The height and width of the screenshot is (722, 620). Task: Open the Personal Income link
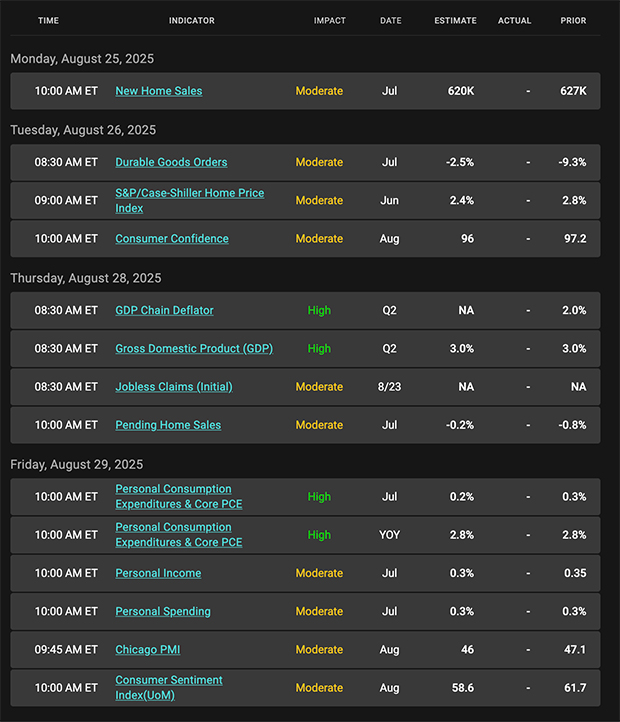click(158, 573)
